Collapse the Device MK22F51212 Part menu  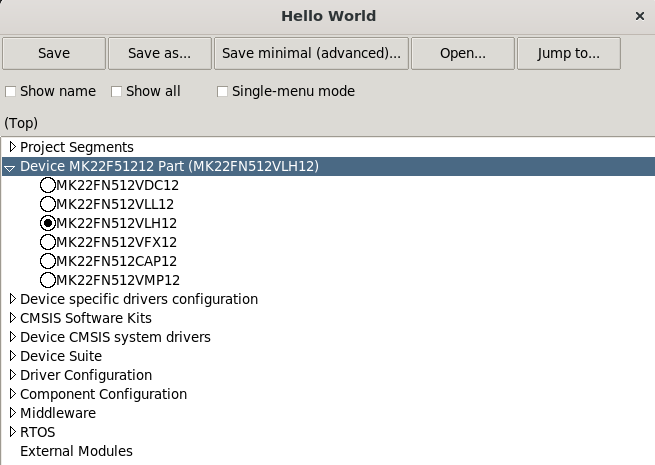click(x=11, y=167)
